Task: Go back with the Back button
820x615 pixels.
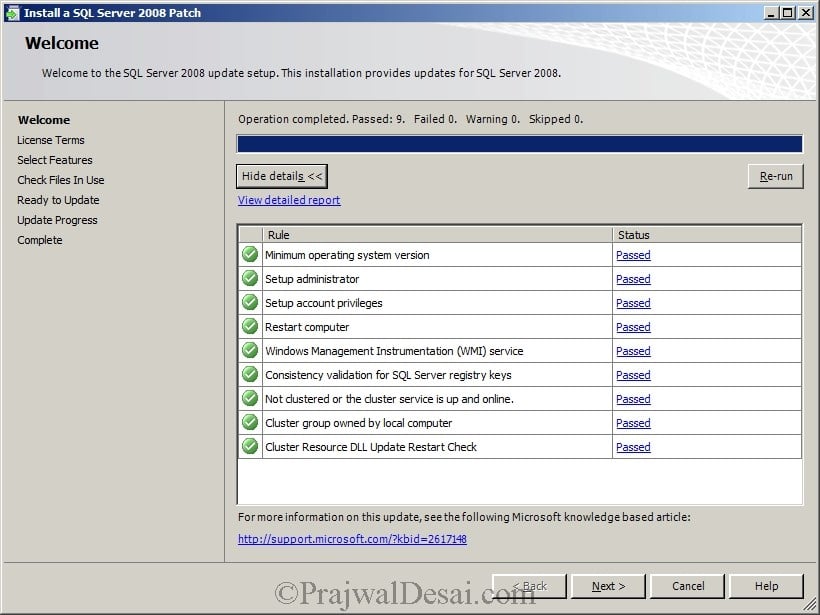Action: [529, 586]
